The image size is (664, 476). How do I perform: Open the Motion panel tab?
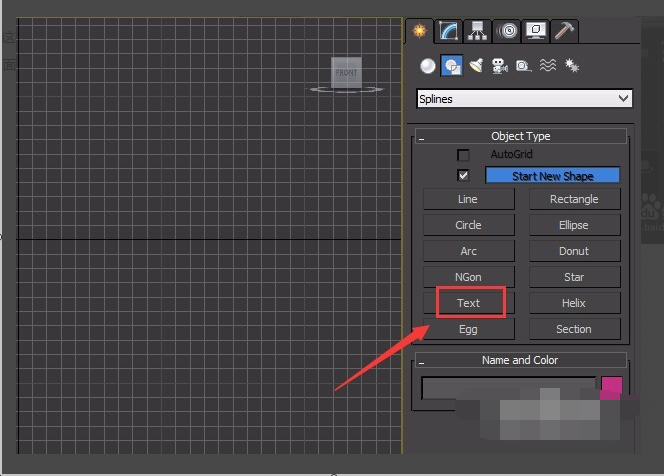tap(507, 31)
